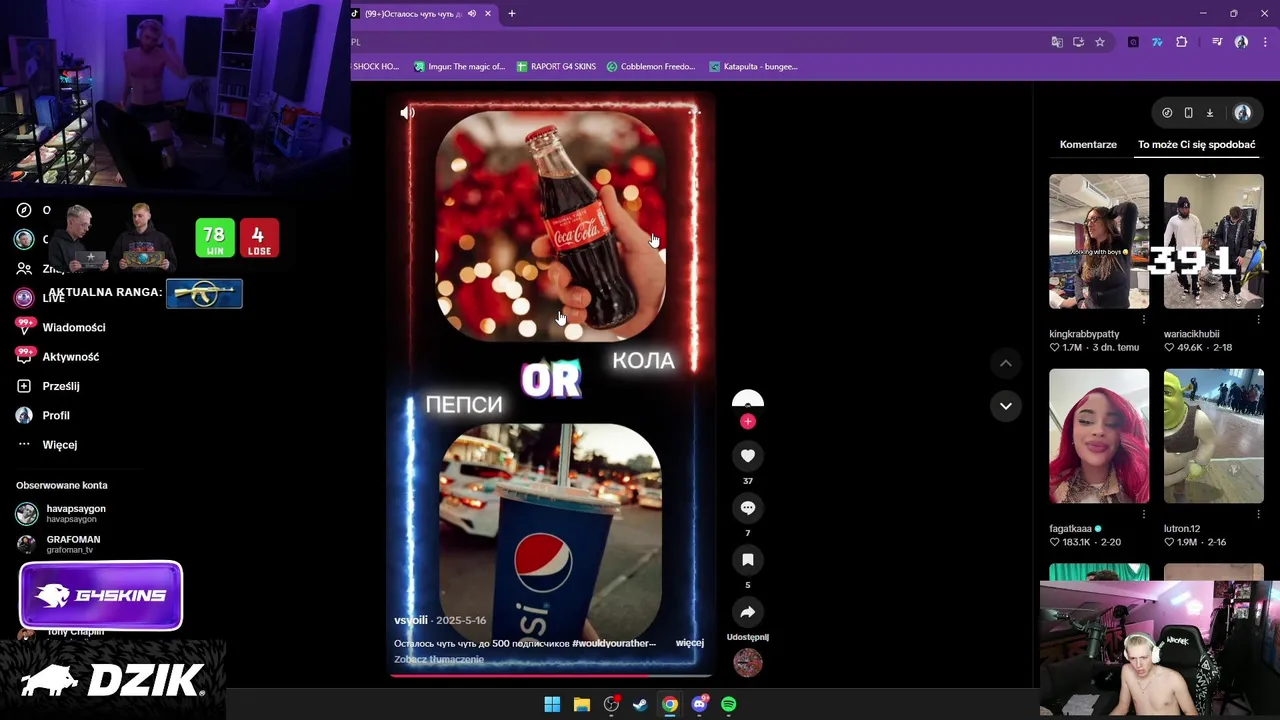Seek using the red video progress bar

tap(550, 675)
